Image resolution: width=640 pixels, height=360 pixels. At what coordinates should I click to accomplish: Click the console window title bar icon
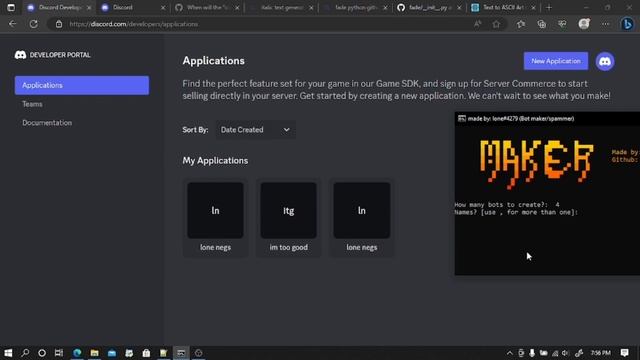click(x=462, y=118)
